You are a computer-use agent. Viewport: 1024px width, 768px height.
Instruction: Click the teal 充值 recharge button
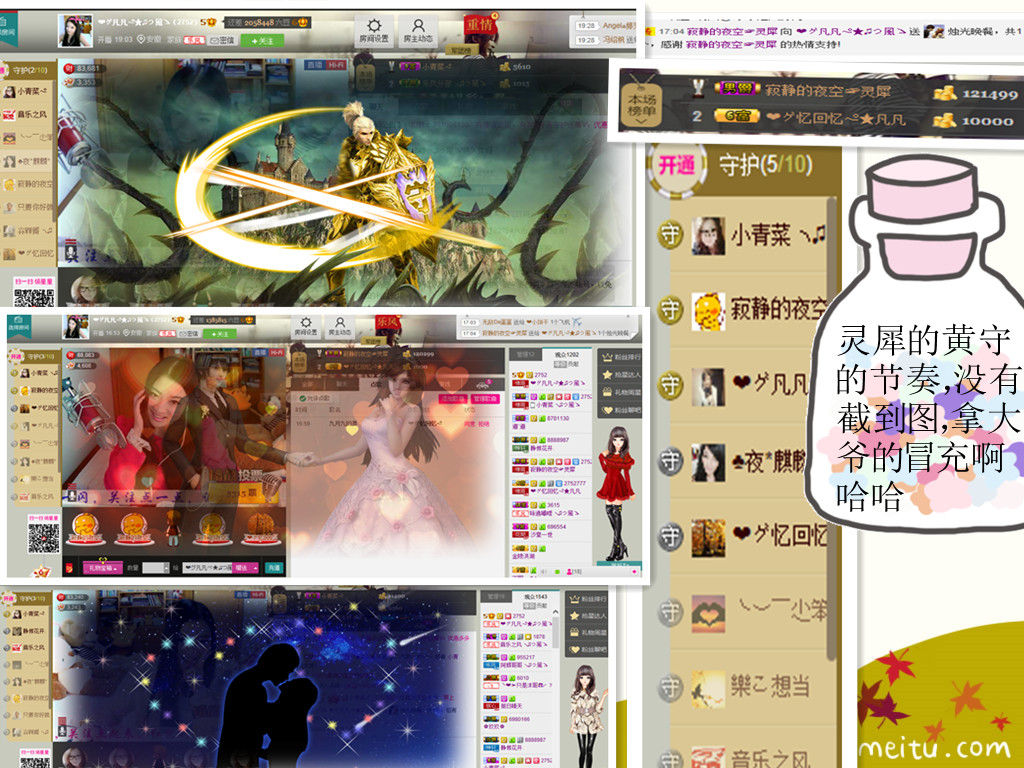point(274,568)
